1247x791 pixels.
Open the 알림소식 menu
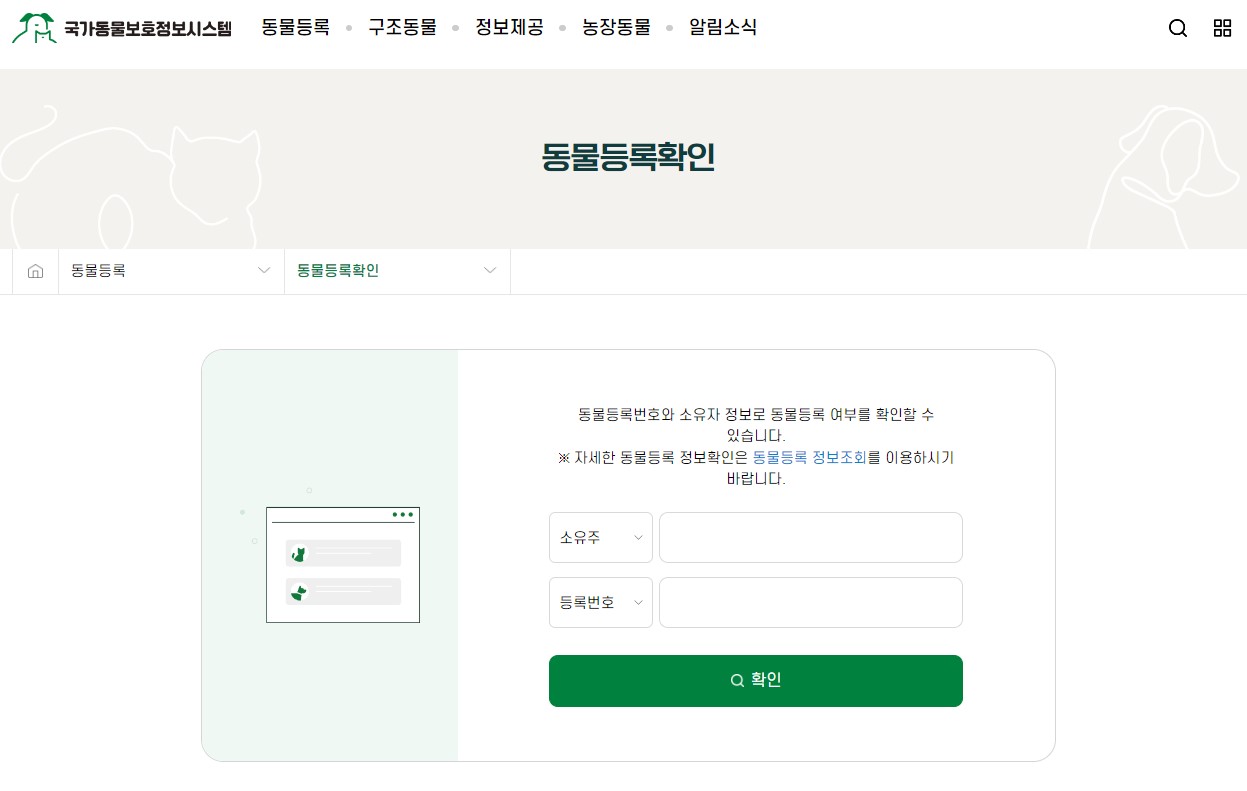[x=722, y=28]
